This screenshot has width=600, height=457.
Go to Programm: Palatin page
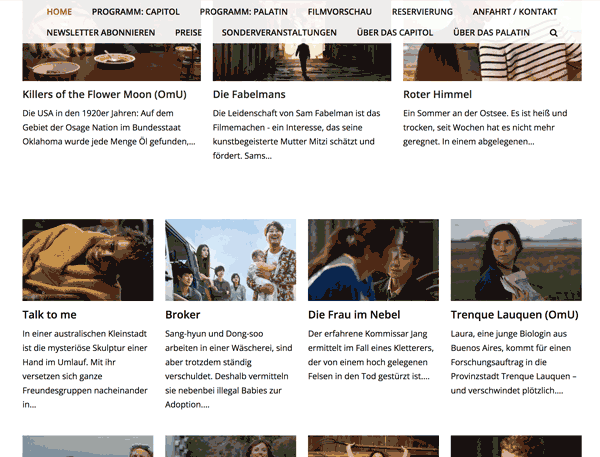[x=242, y=12]
